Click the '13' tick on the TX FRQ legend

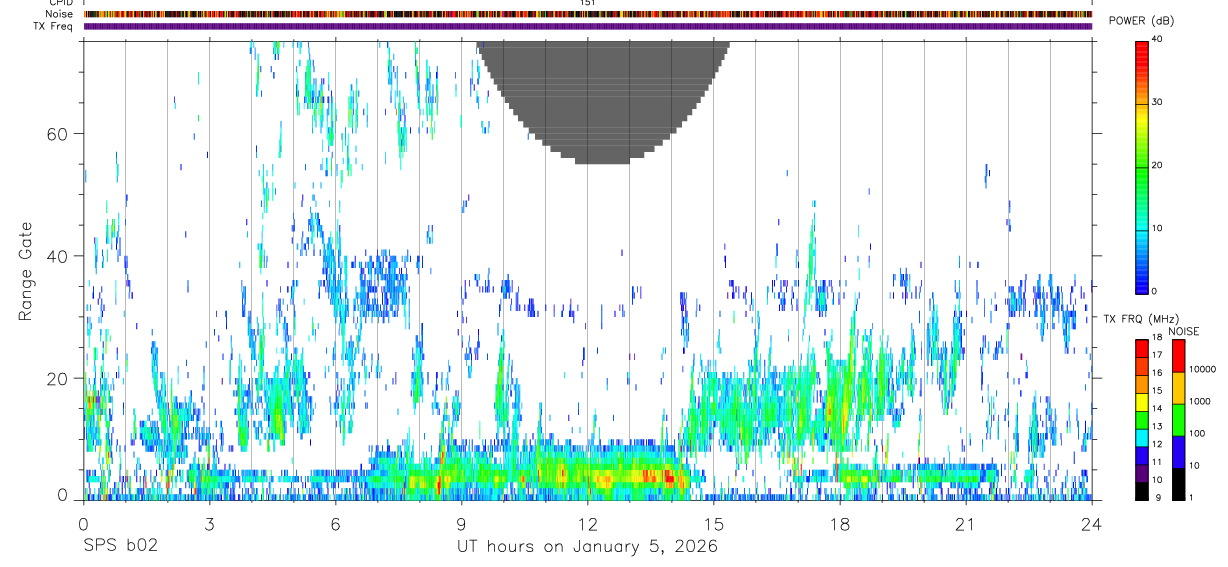click(x=1157, y=426)
